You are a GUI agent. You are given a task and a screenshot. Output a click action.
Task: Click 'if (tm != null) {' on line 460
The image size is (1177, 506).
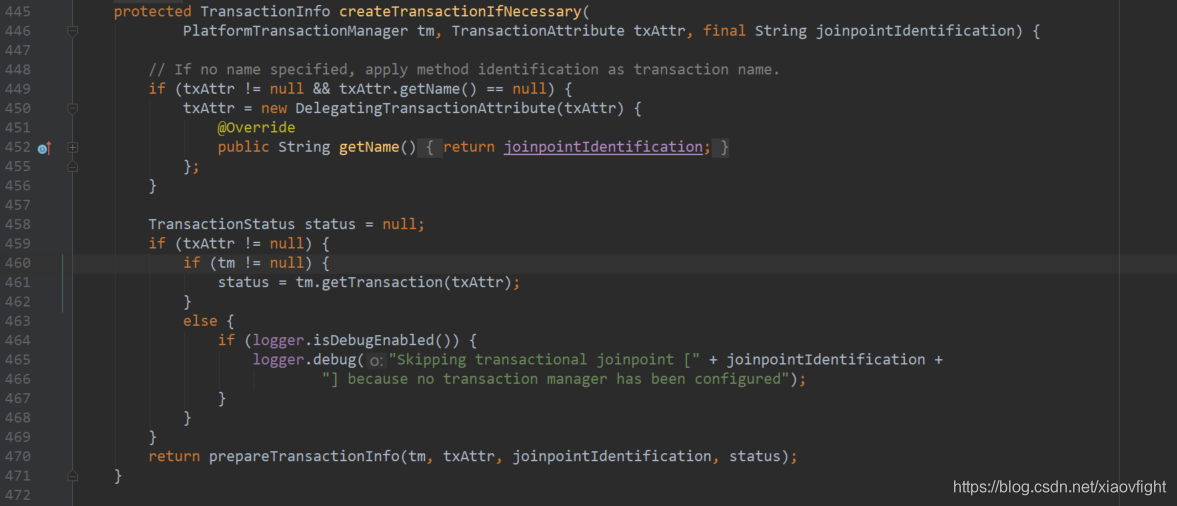tap(256, 264)
